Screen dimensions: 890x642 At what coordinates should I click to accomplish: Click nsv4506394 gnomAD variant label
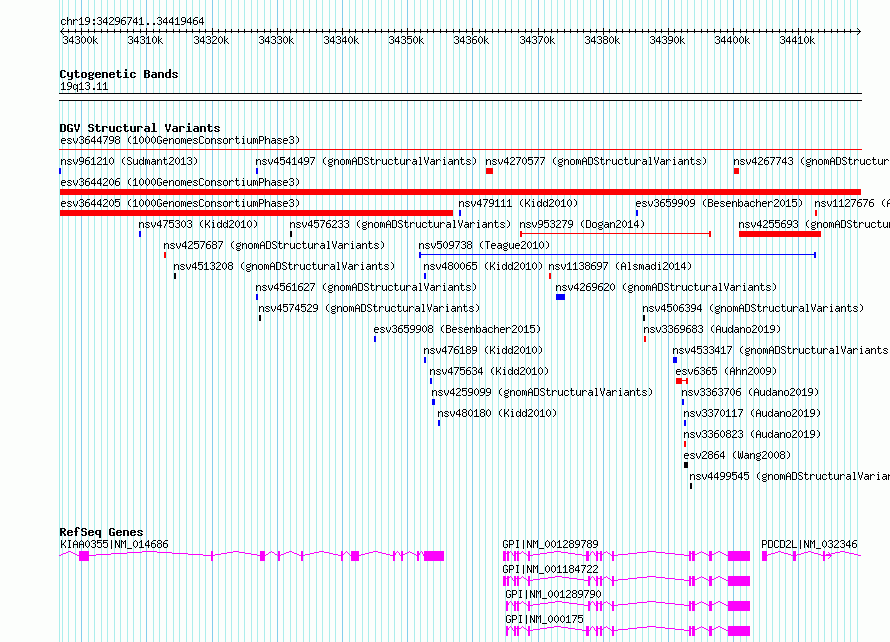pos(753,308)
